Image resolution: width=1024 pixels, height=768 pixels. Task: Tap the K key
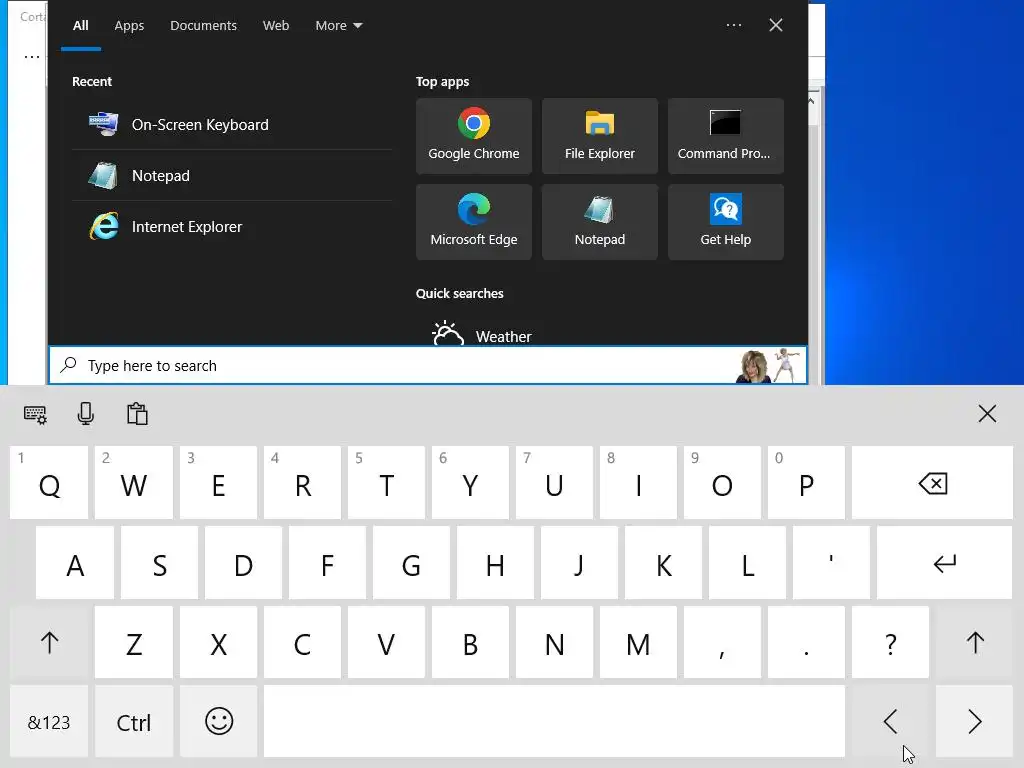click(664, 563)
